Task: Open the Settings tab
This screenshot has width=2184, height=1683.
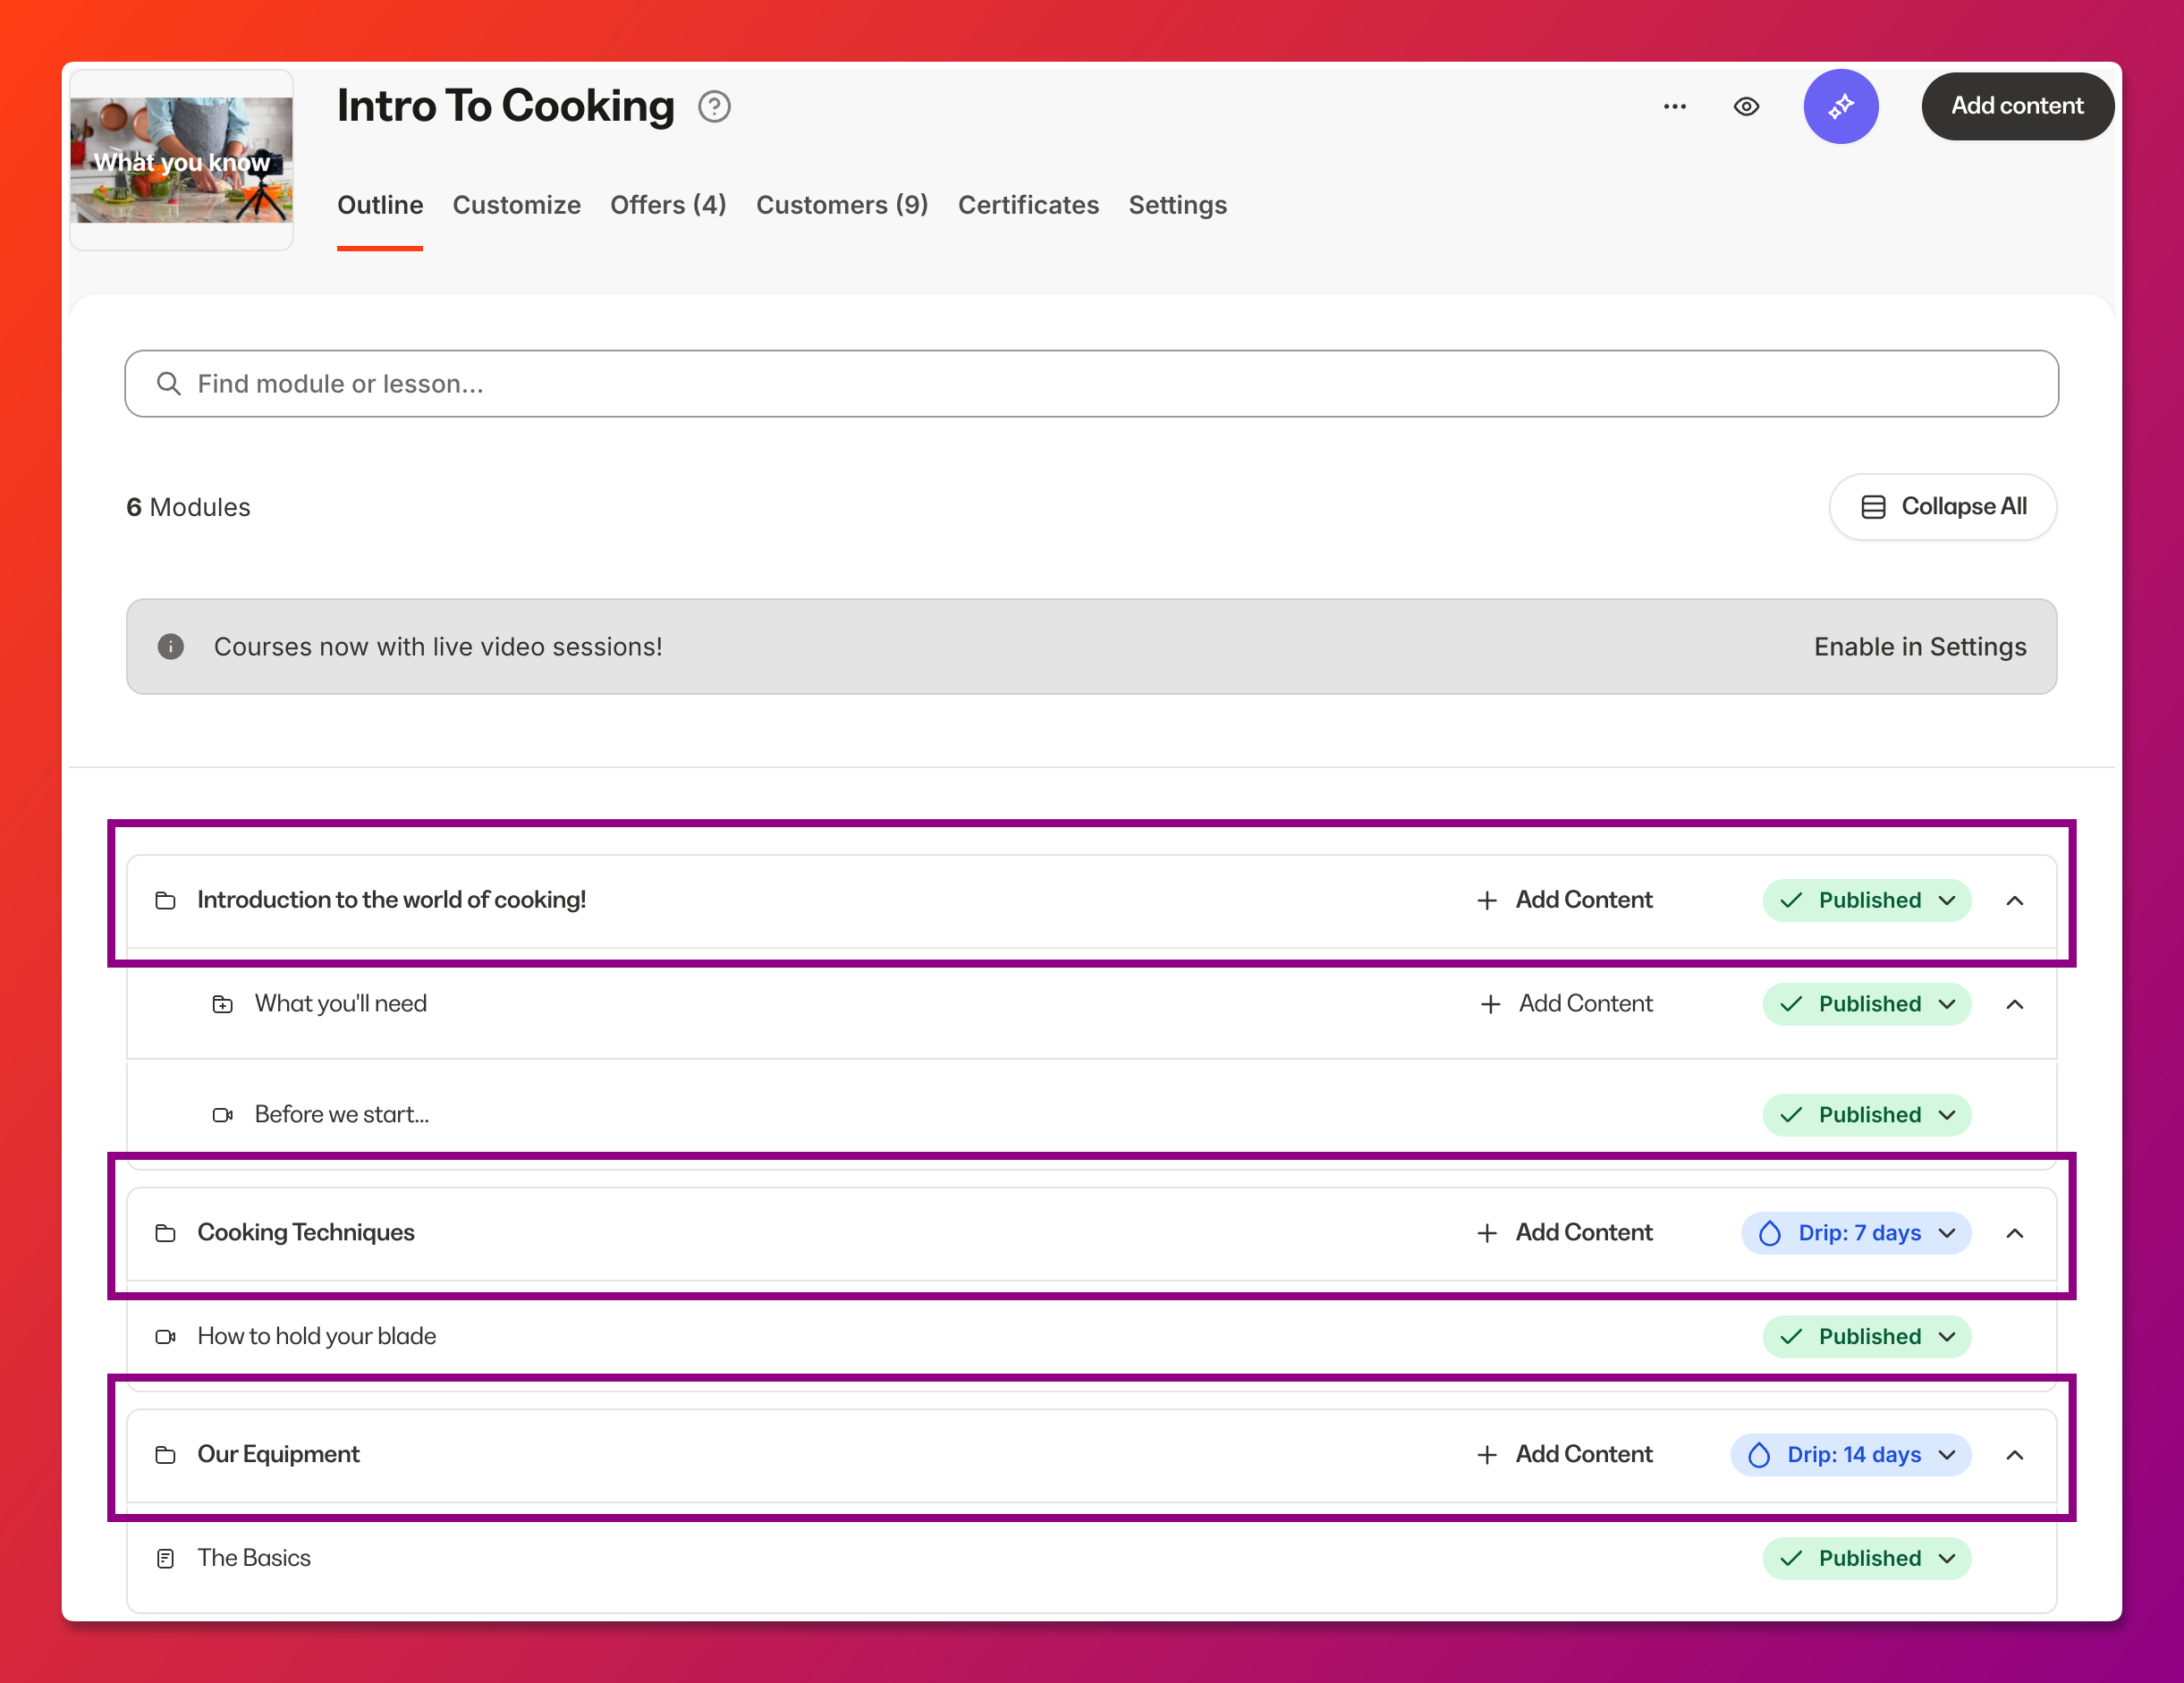Action: tap(1177, 205)
